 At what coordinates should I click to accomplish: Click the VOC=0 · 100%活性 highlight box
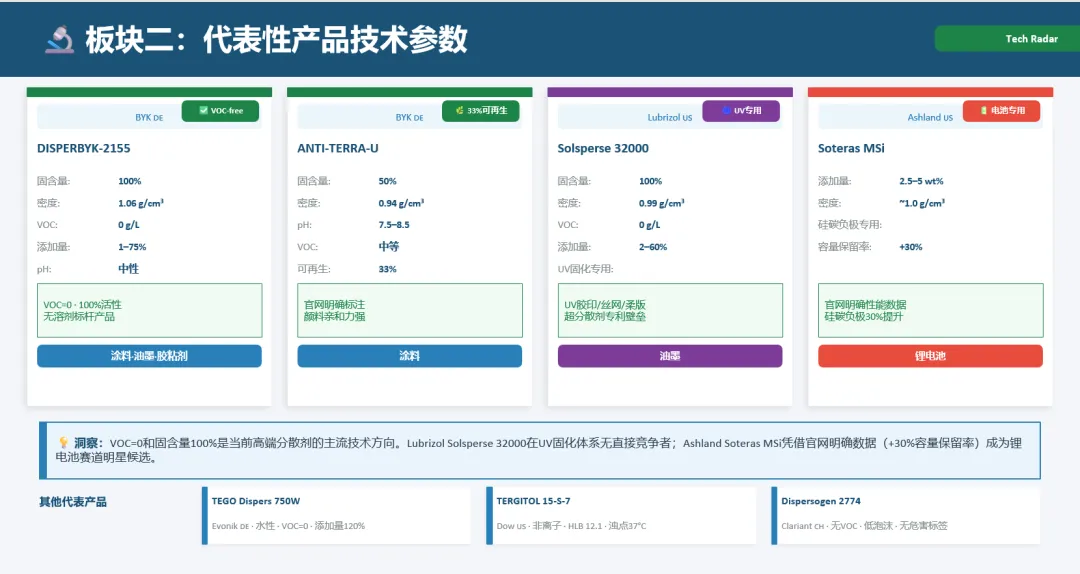click(x=149, y=310)
